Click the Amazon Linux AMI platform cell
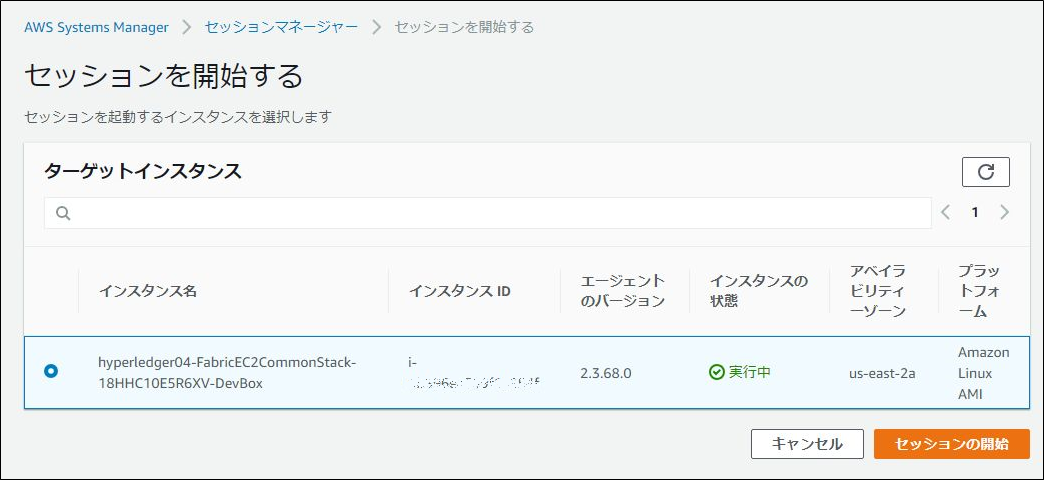The image size is (1044, 480). click(x=983, y=373)
